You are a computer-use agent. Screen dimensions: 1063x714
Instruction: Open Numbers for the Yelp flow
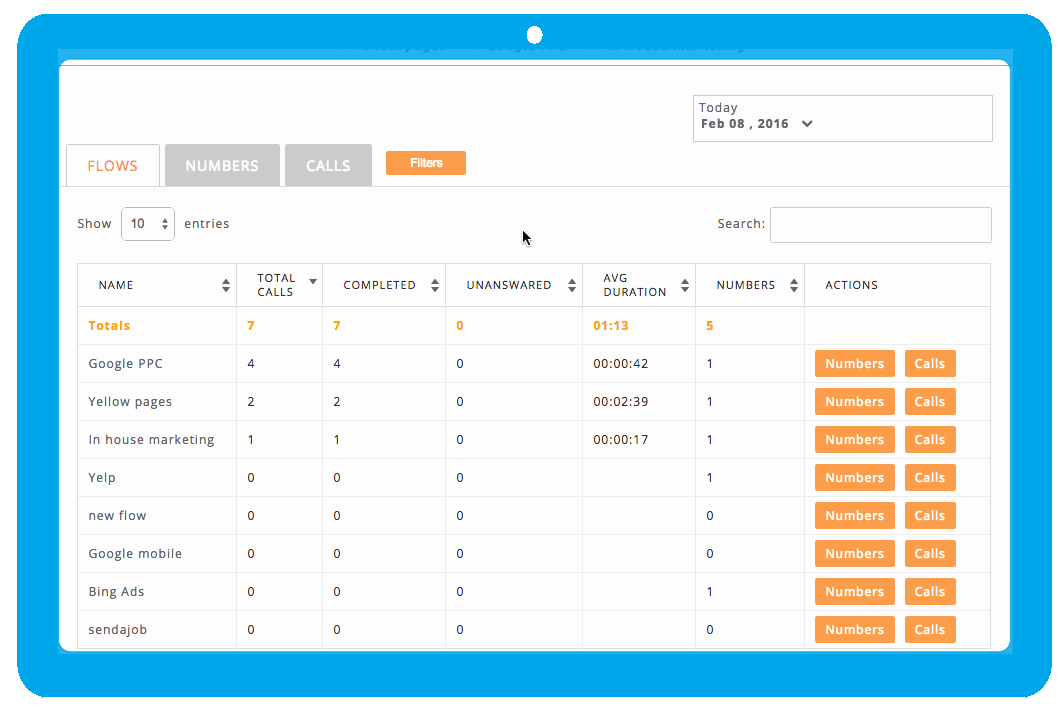click(854, 477)
